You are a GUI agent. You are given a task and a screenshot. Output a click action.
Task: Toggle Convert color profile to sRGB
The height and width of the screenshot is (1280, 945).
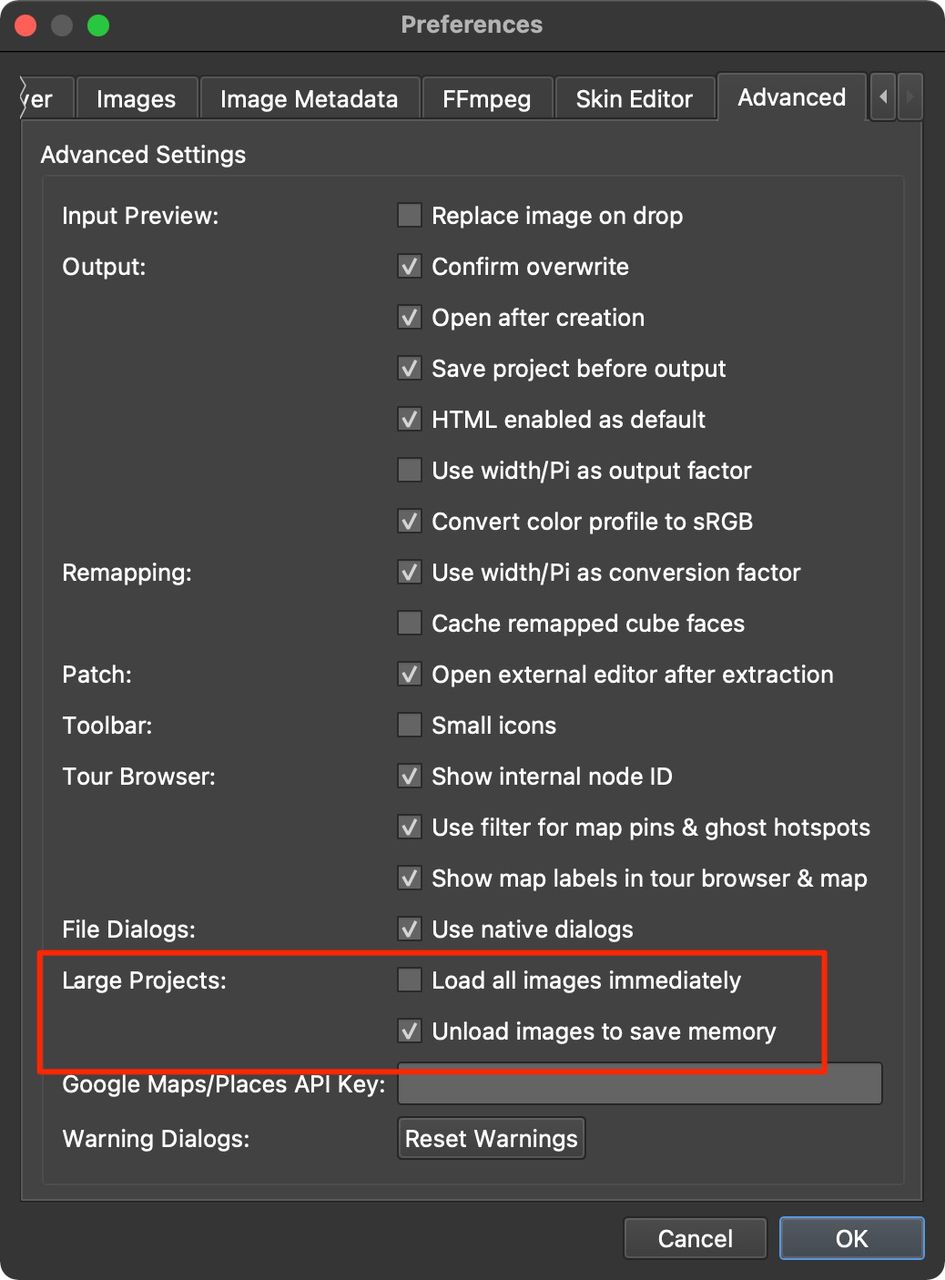click(x=409, y=521)
